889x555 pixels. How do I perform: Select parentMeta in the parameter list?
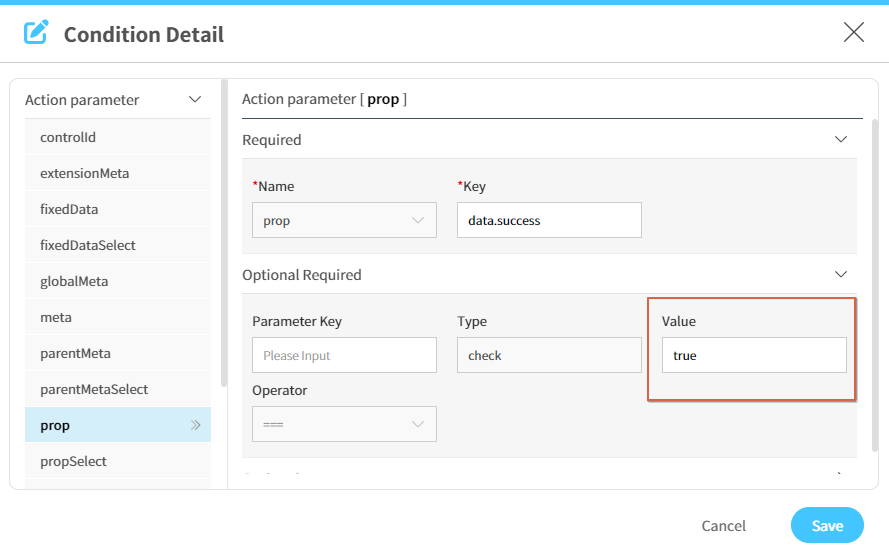click(118, 353)
